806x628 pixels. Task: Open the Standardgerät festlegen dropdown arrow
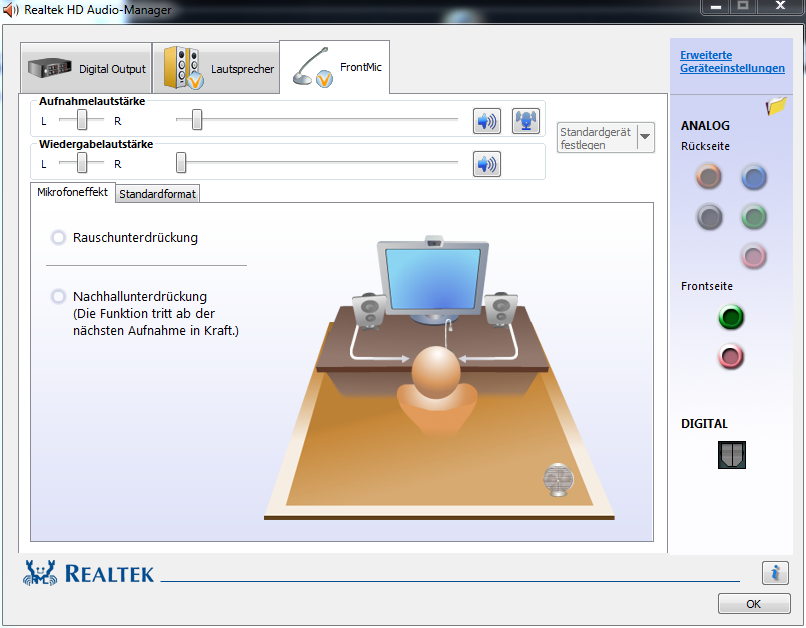click(646, 137)
